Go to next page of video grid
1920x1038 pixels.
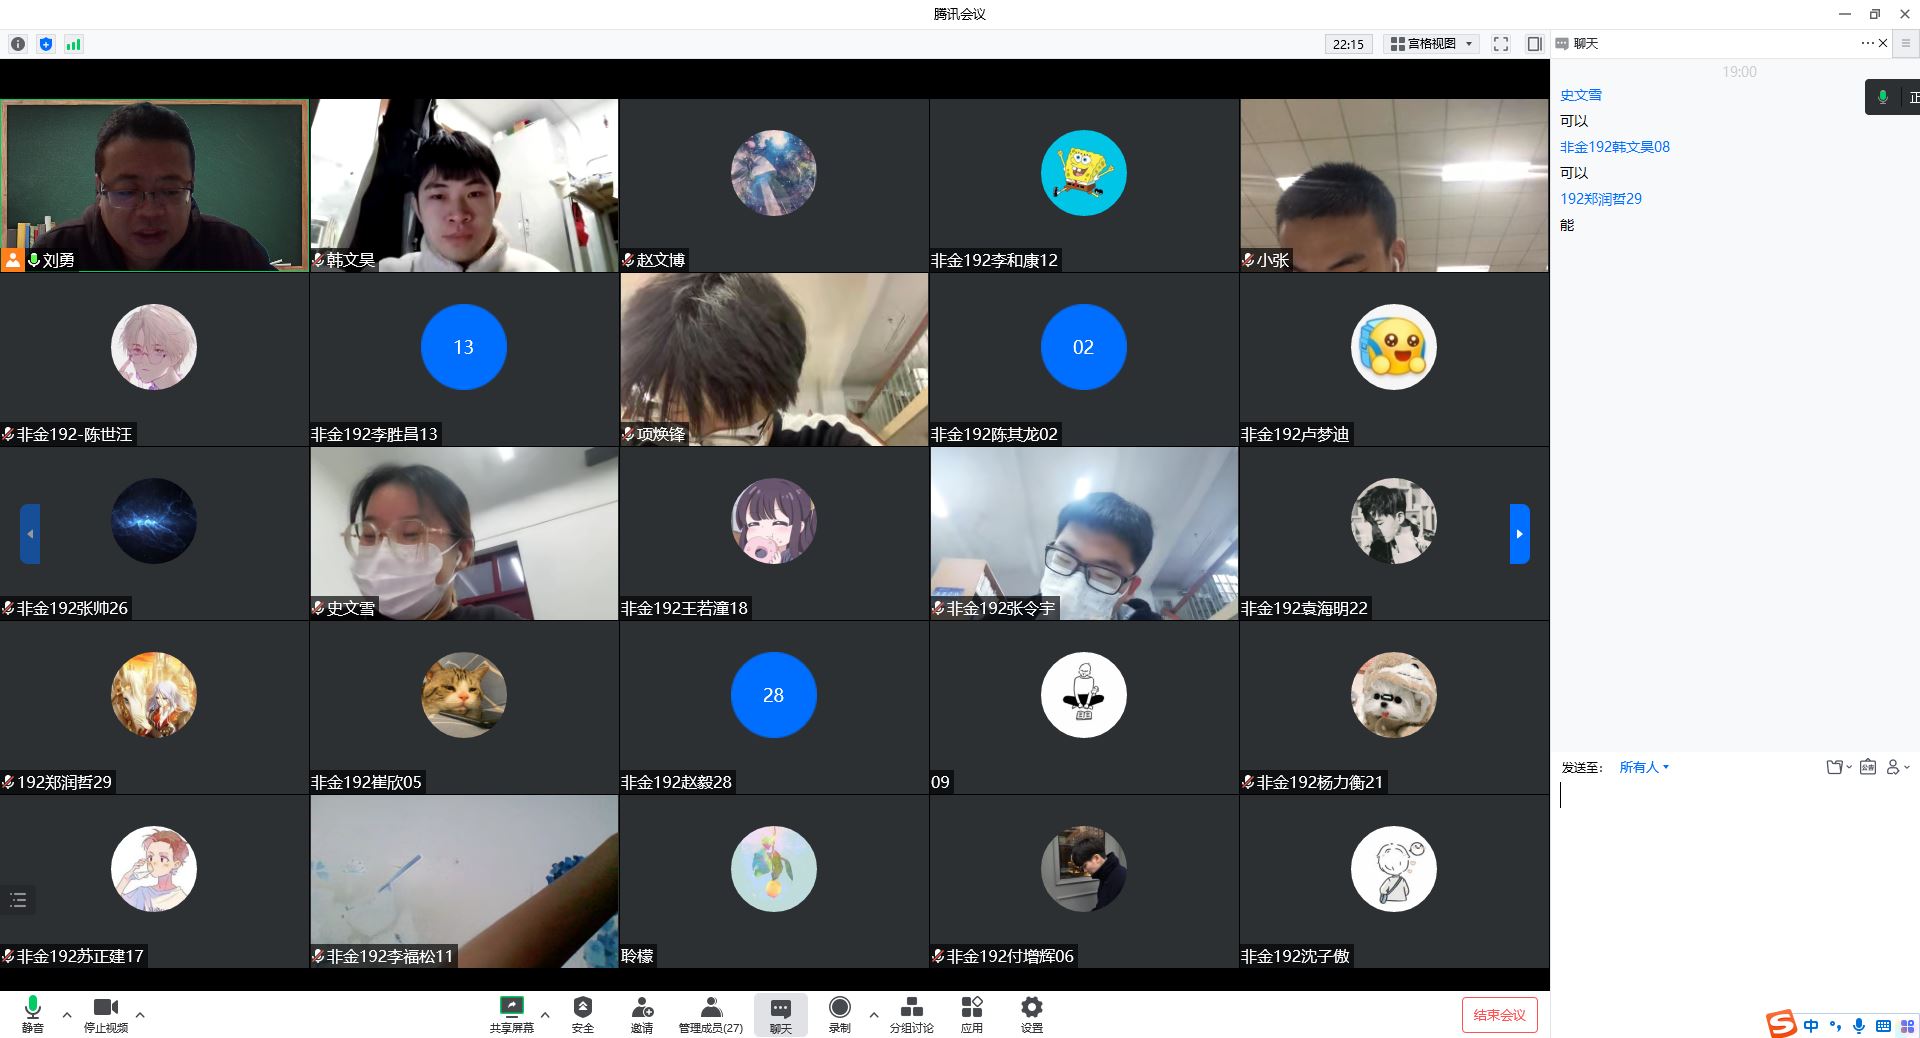1519,534
